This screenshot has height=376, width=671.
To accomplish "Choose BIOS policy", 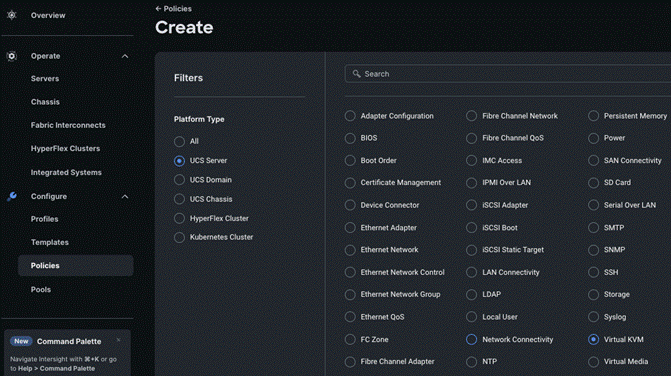I will [350, 138].
